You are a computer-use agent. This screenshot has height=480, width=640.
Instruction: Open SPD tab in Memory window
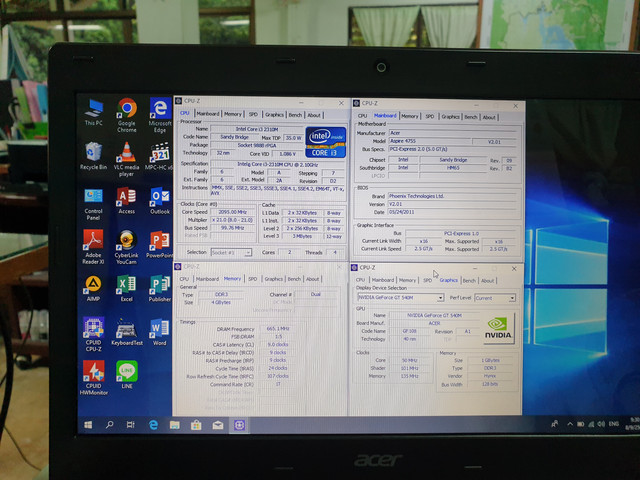[x=253, y=279]
